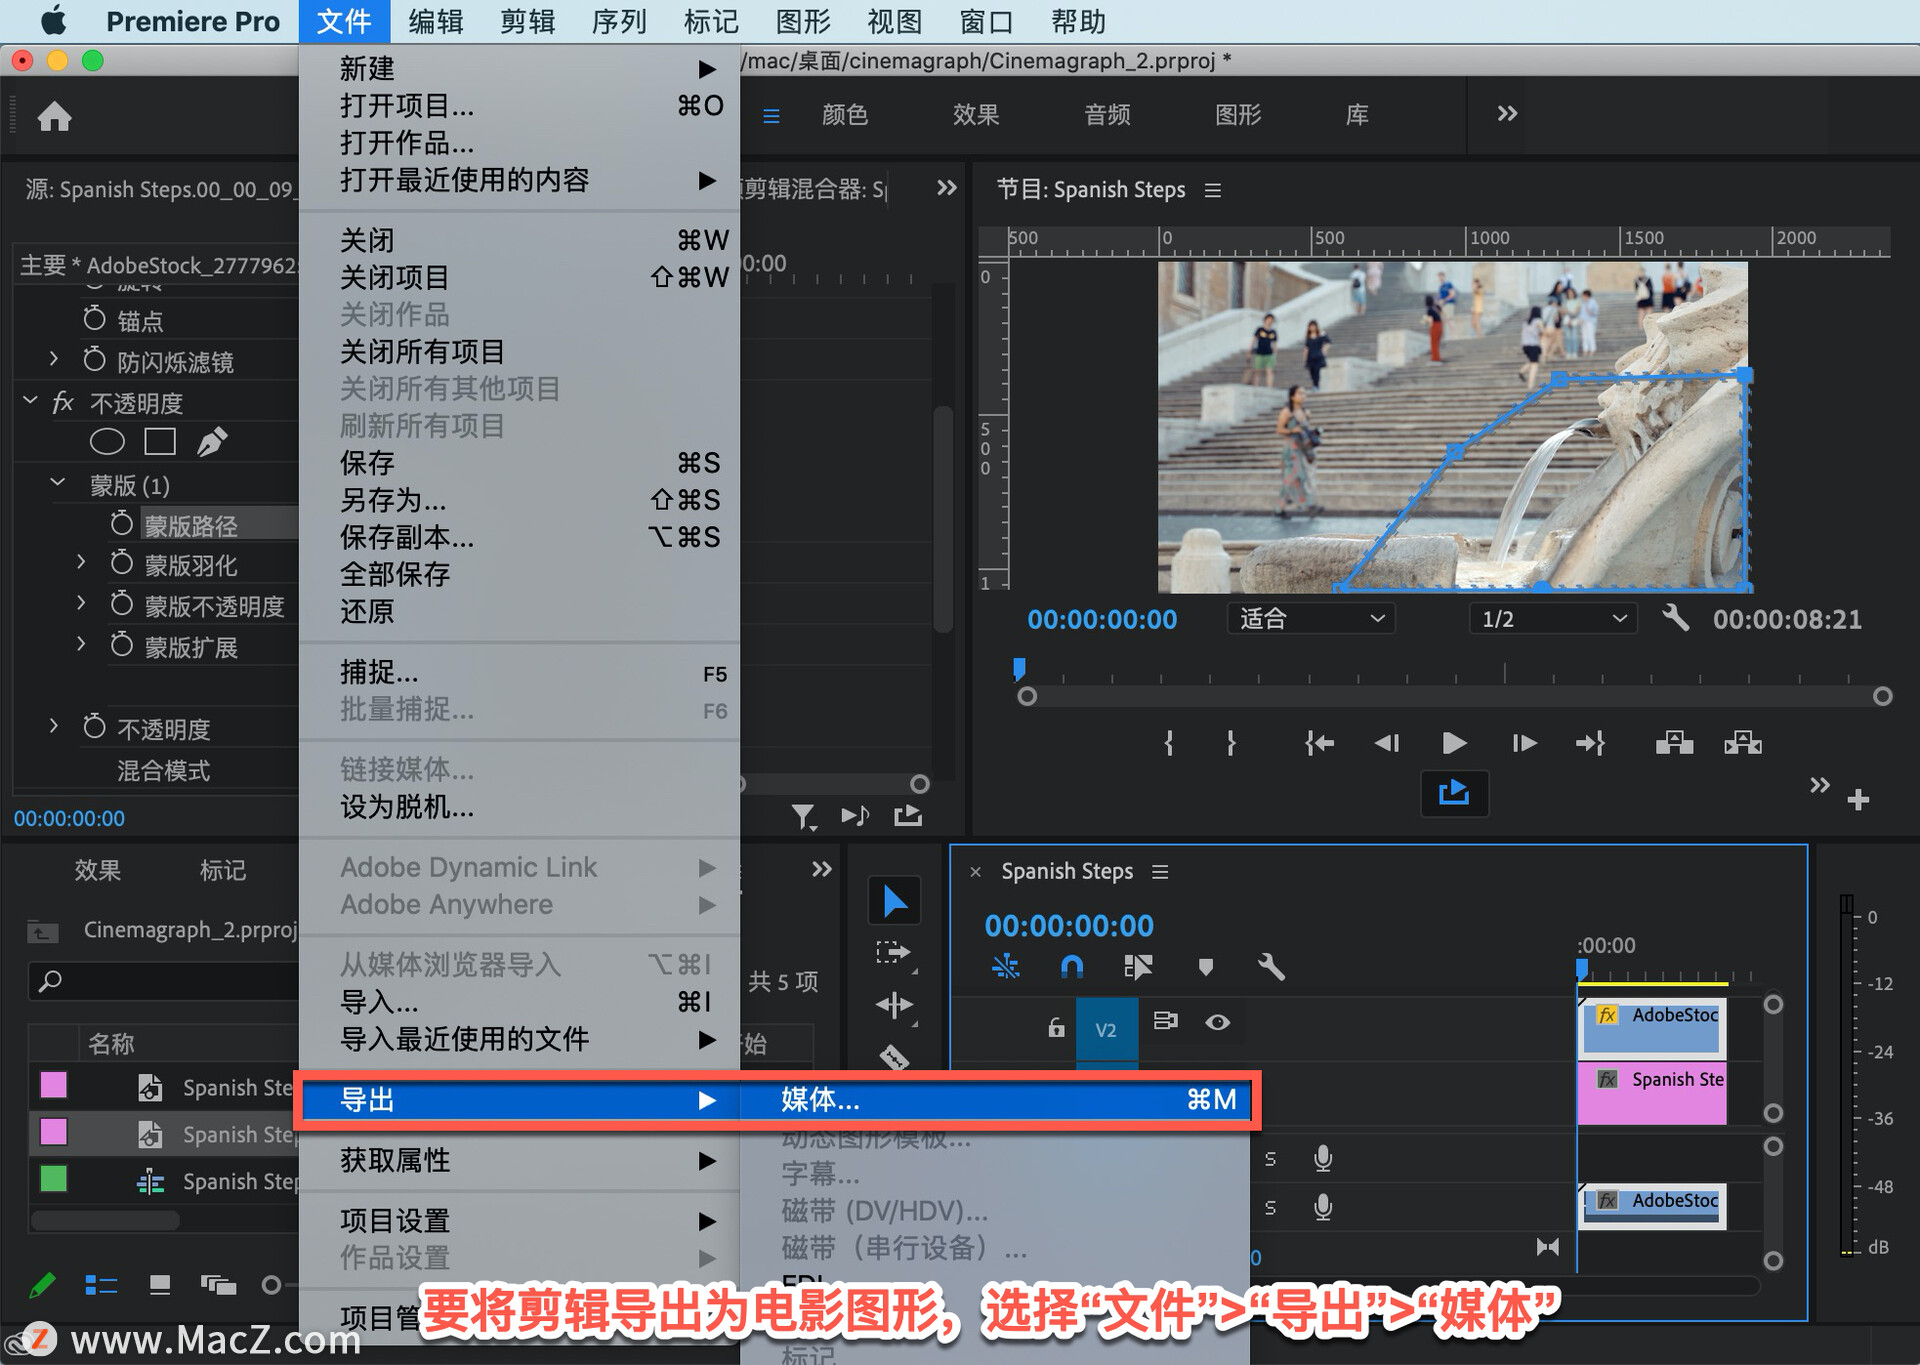This screenshot has height=1365, width=1920.
Task: Click the Extract button
Action: click(x=1743, y=743)
